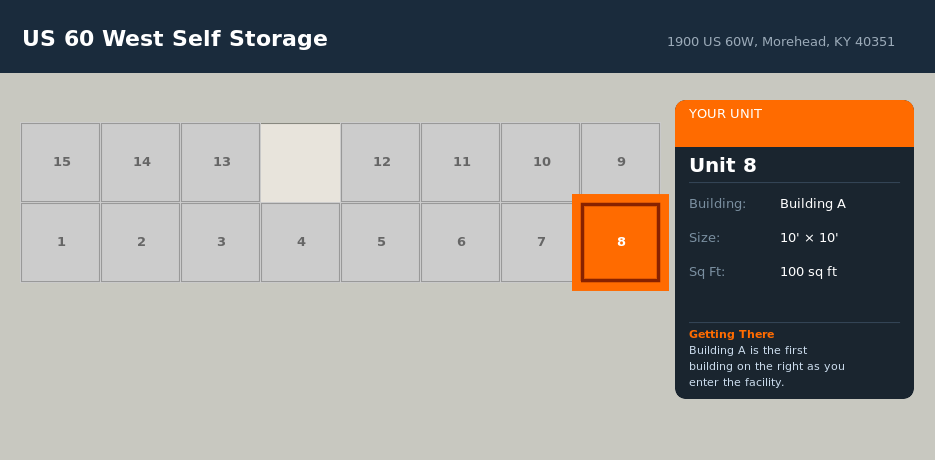Click unit 6 in the bottom row
The image size is (935, 460).
[x=460, y=242]
